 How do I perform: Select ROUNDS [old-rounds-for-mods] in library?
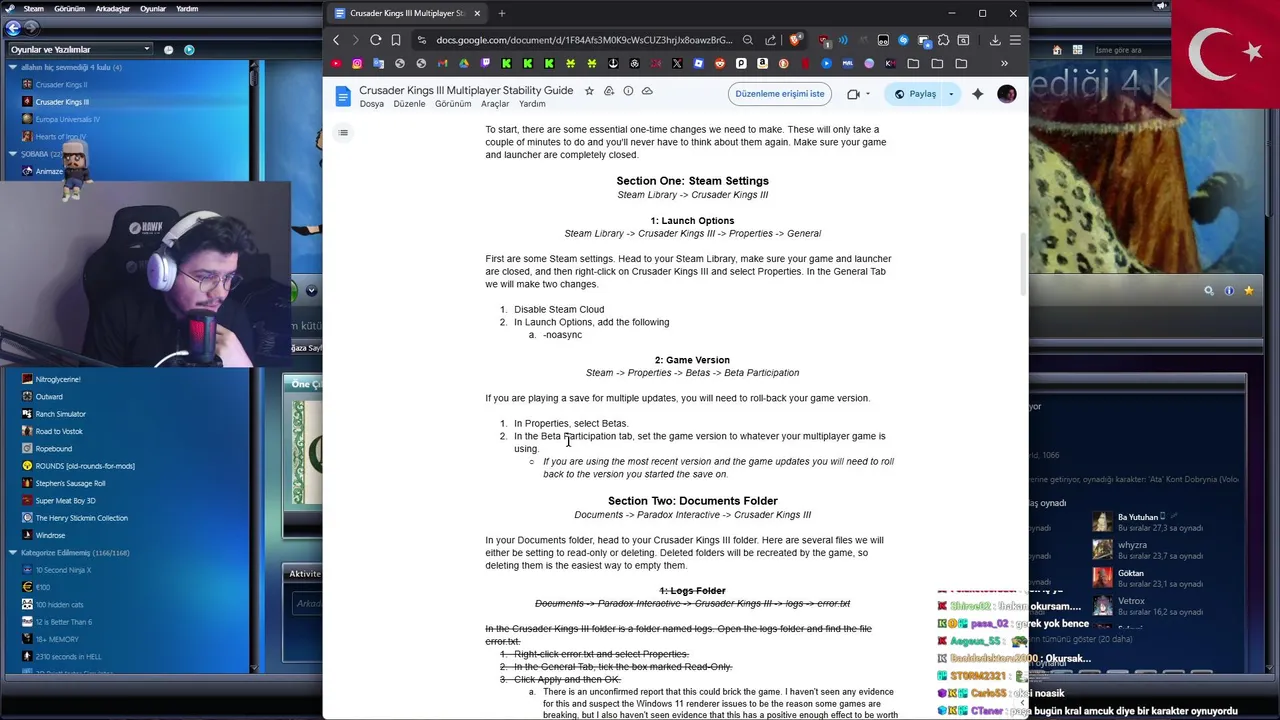pos(85,466)
